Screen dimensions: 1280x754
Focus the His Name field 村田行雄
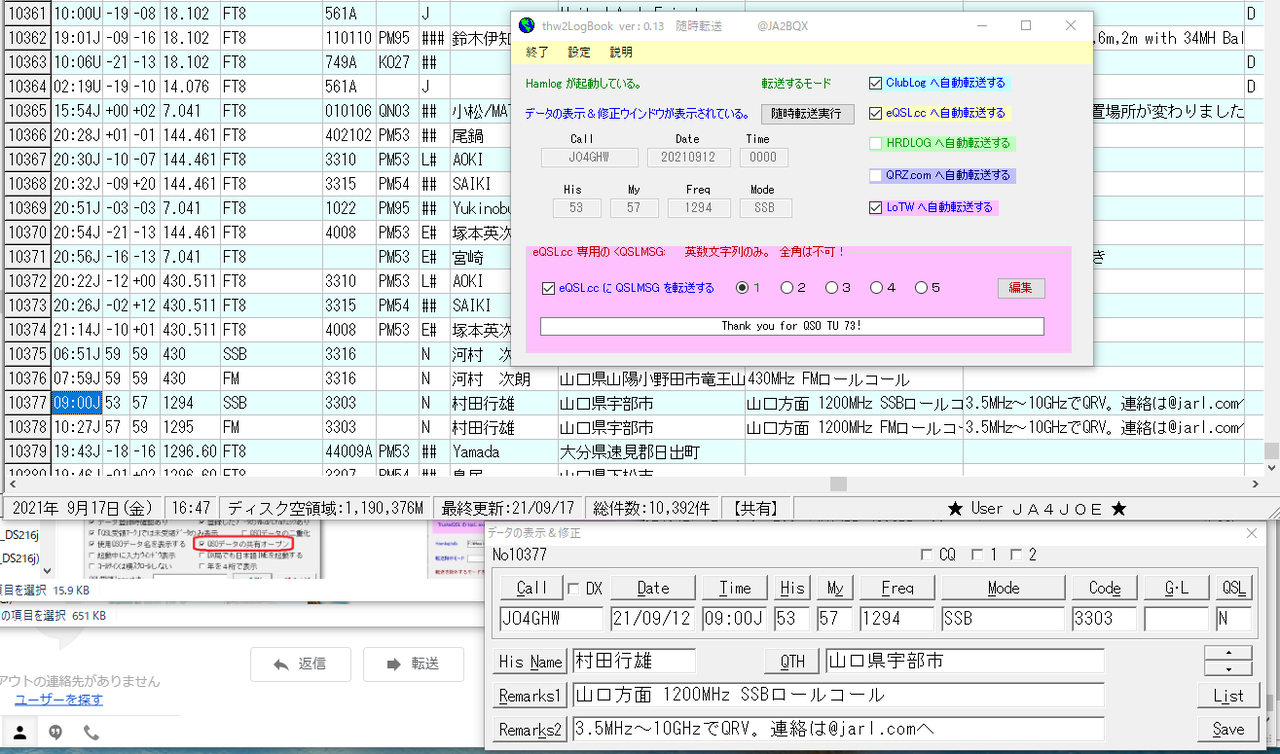coord(634,661)
